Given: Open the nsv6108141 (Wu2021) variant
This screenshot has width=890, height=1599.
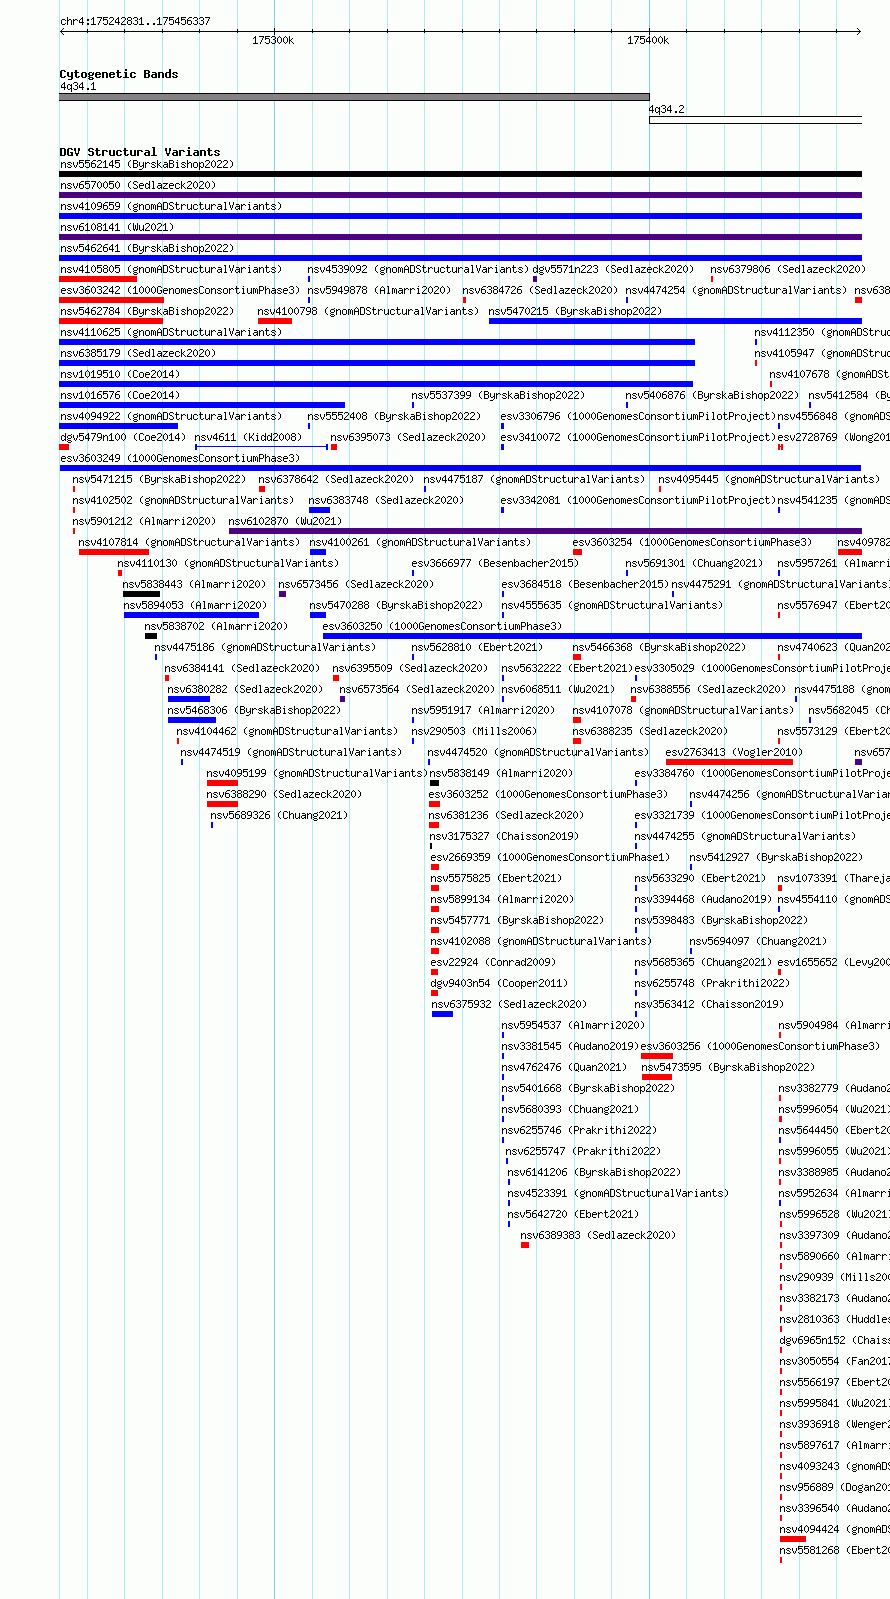Looking at the screenshot, I should coord(117,227).
